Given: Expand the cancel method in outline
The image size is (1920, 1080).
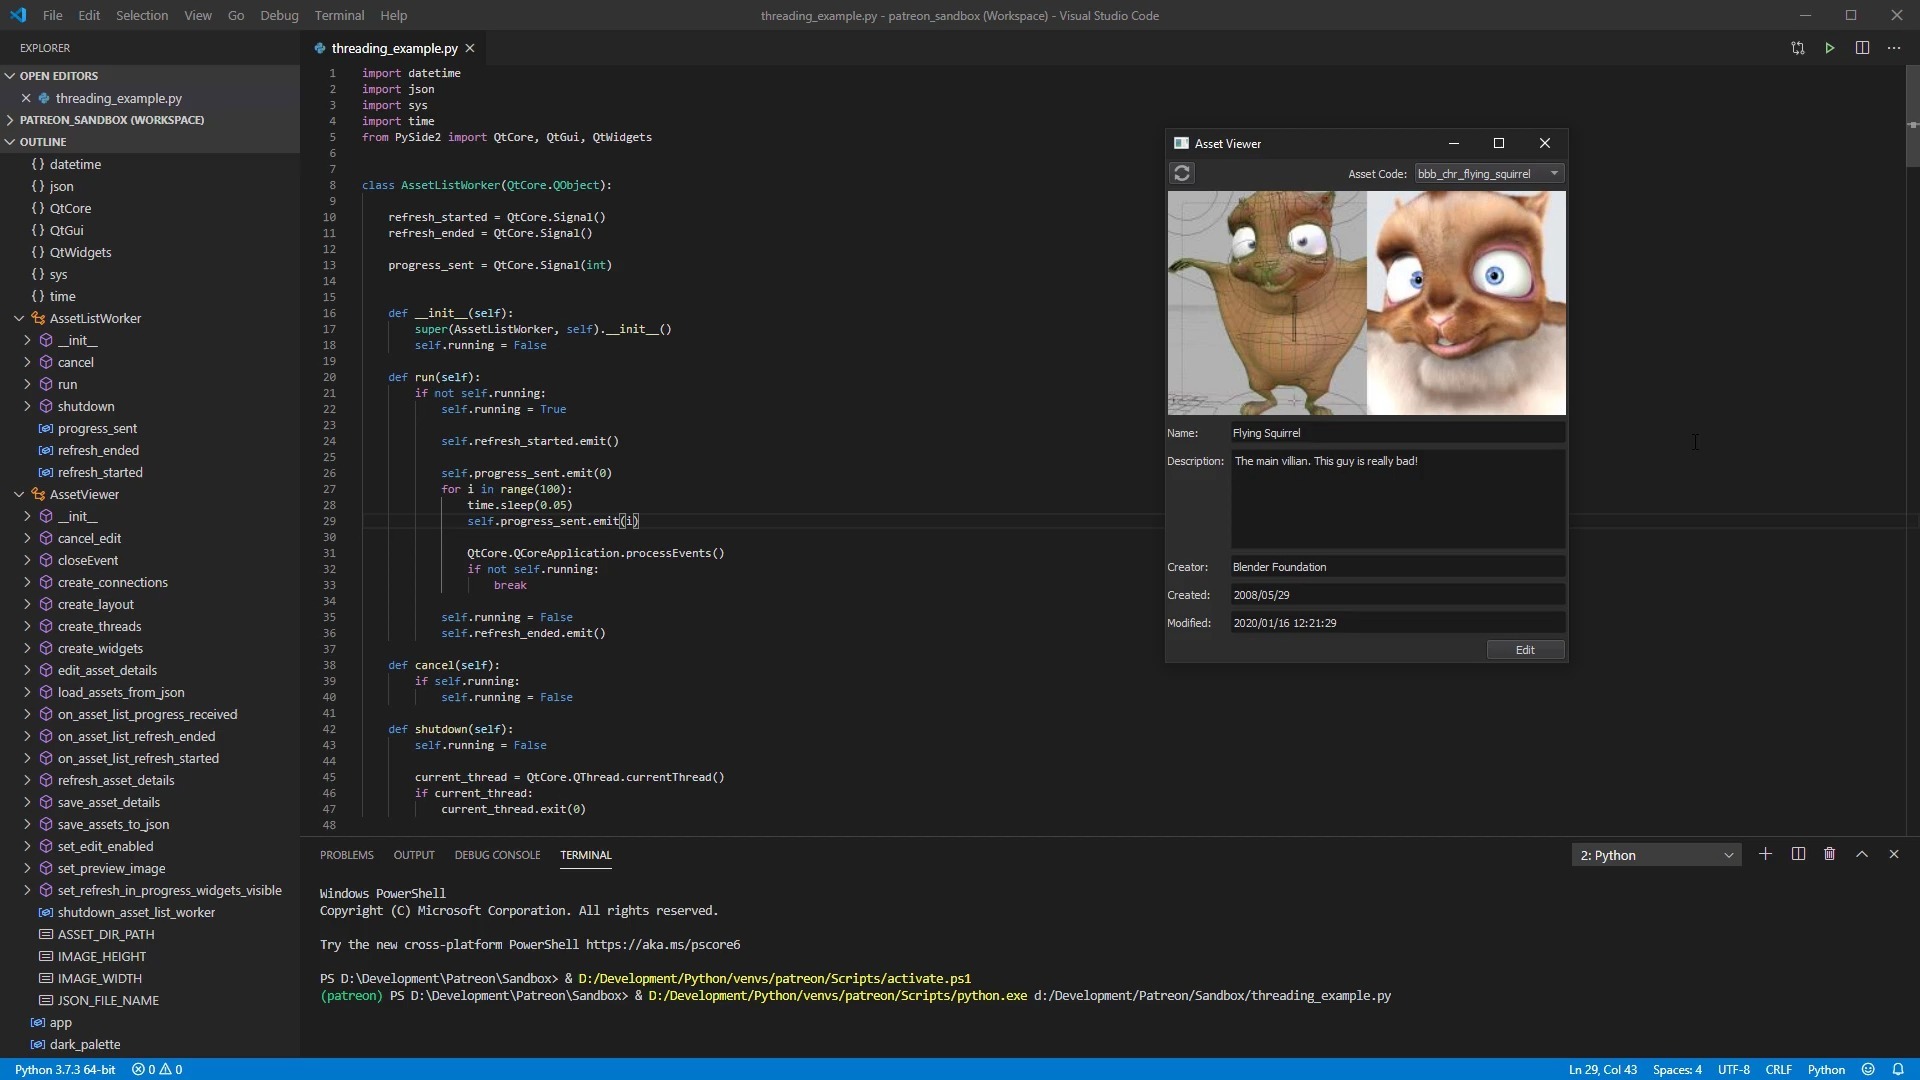Looking at the screenshot, I should point(27,362).
